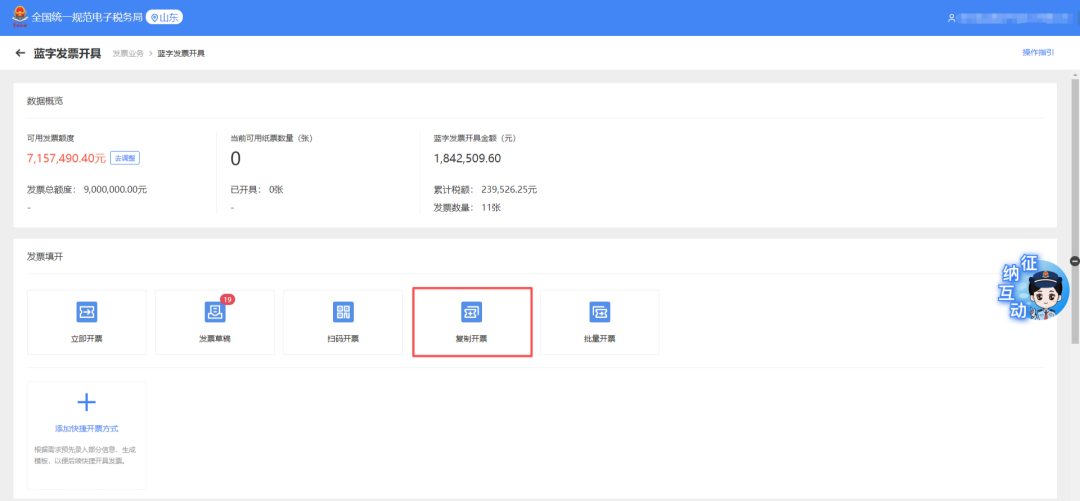Open 扫码开票 QR code icon
Screen dimensions: 1080x501
[343, 312]
